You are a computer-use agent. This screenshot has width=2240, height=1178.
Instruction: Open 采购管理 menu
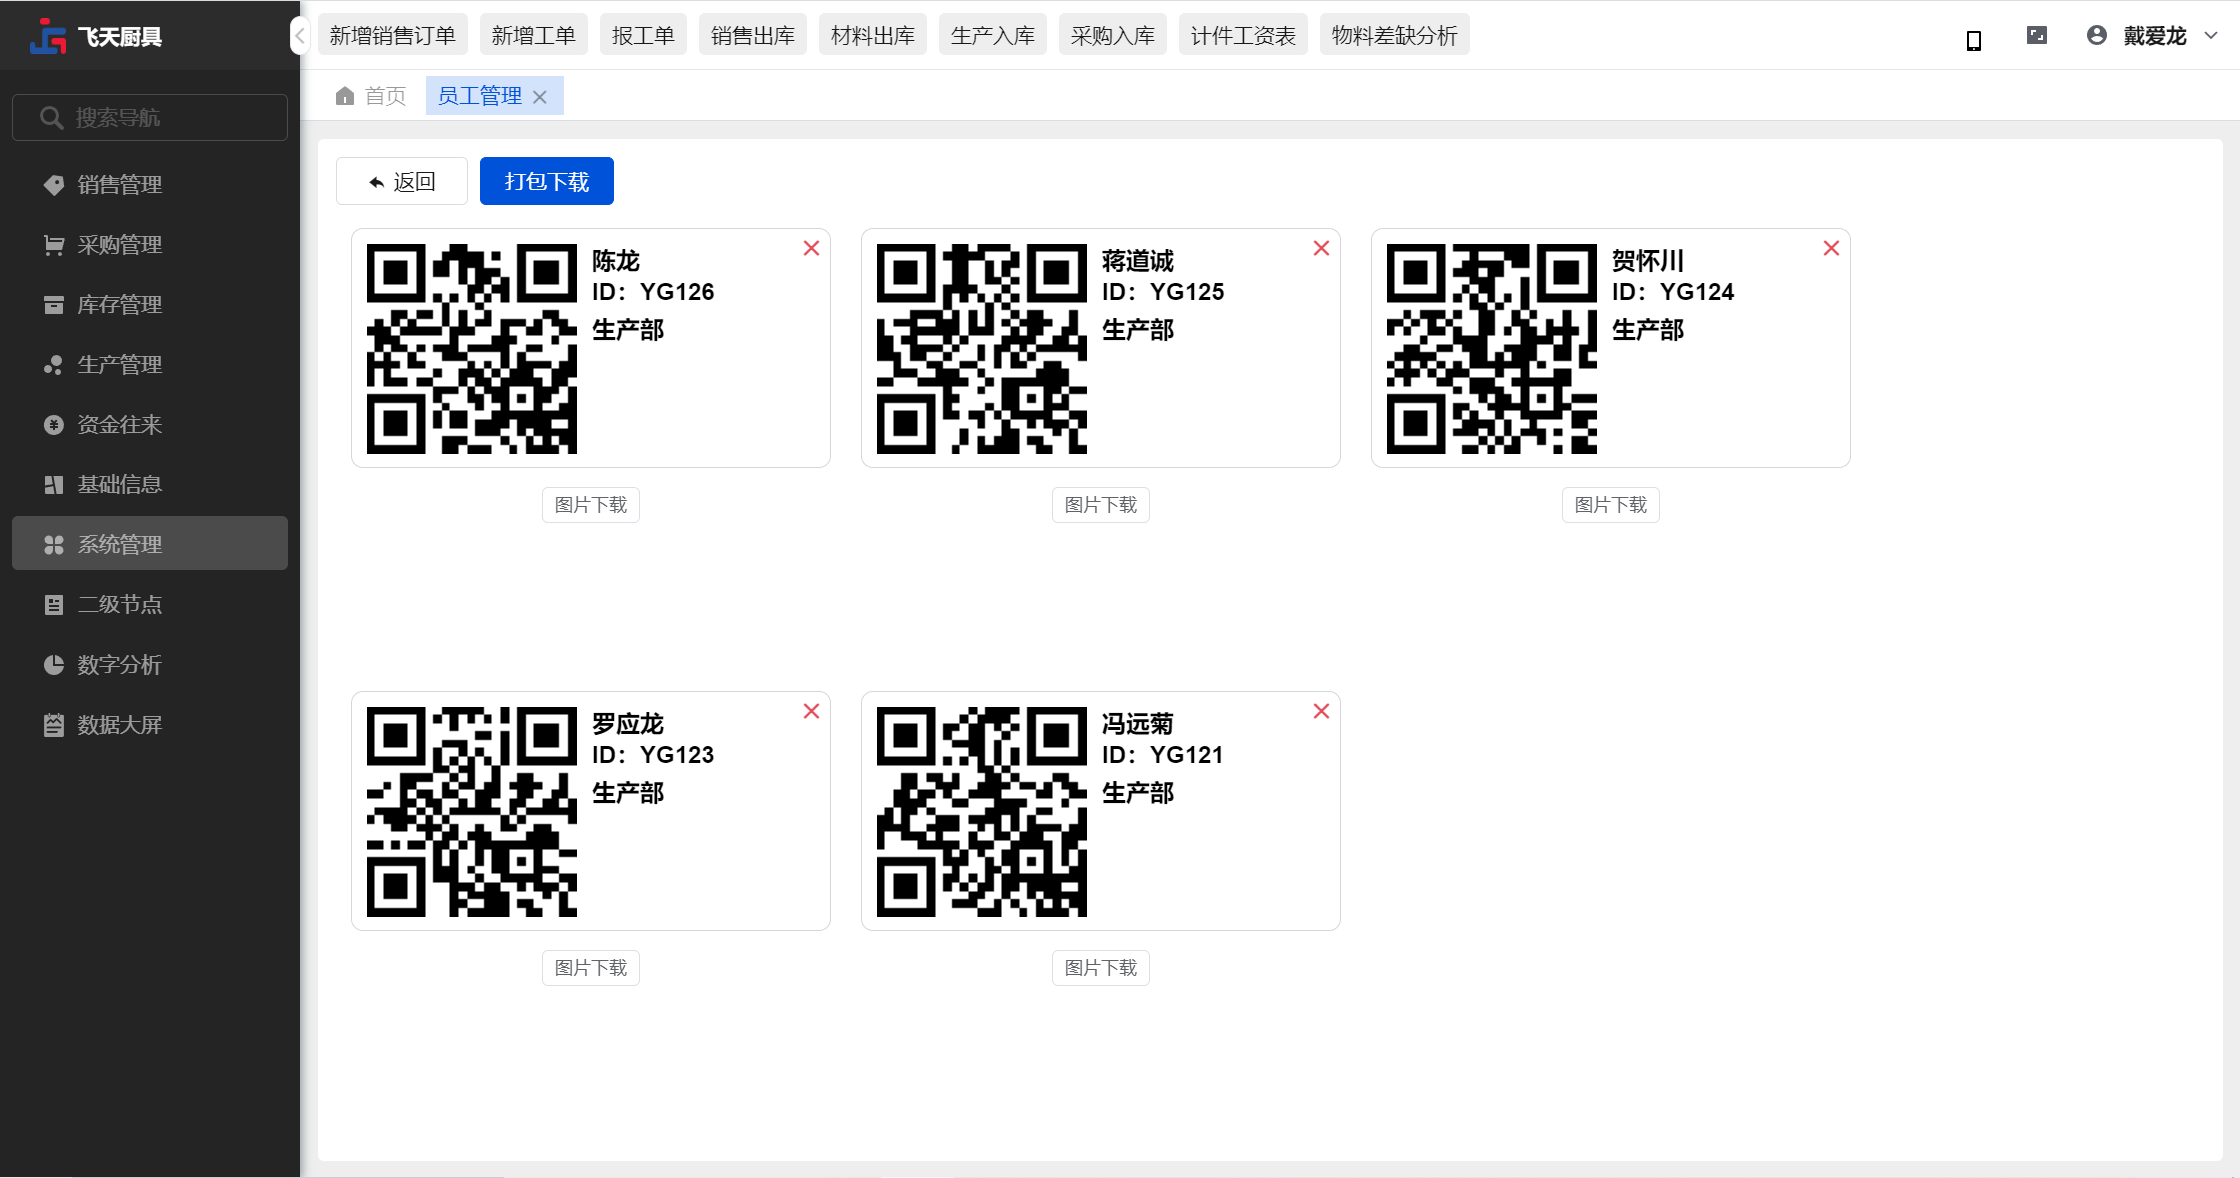[150, 244]
